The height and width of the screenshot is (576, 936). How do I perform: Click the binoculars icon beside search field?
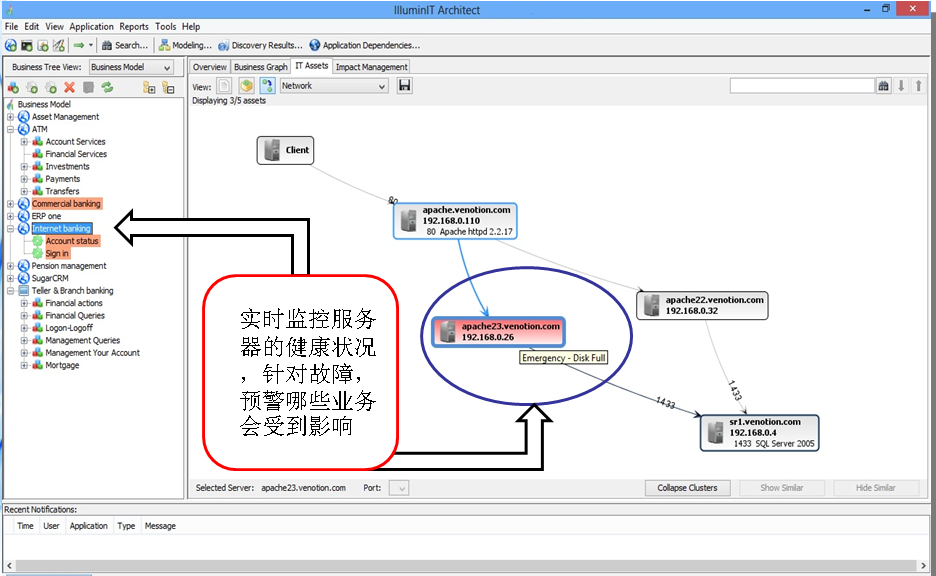pyautogui.click(x=884, y=86)
